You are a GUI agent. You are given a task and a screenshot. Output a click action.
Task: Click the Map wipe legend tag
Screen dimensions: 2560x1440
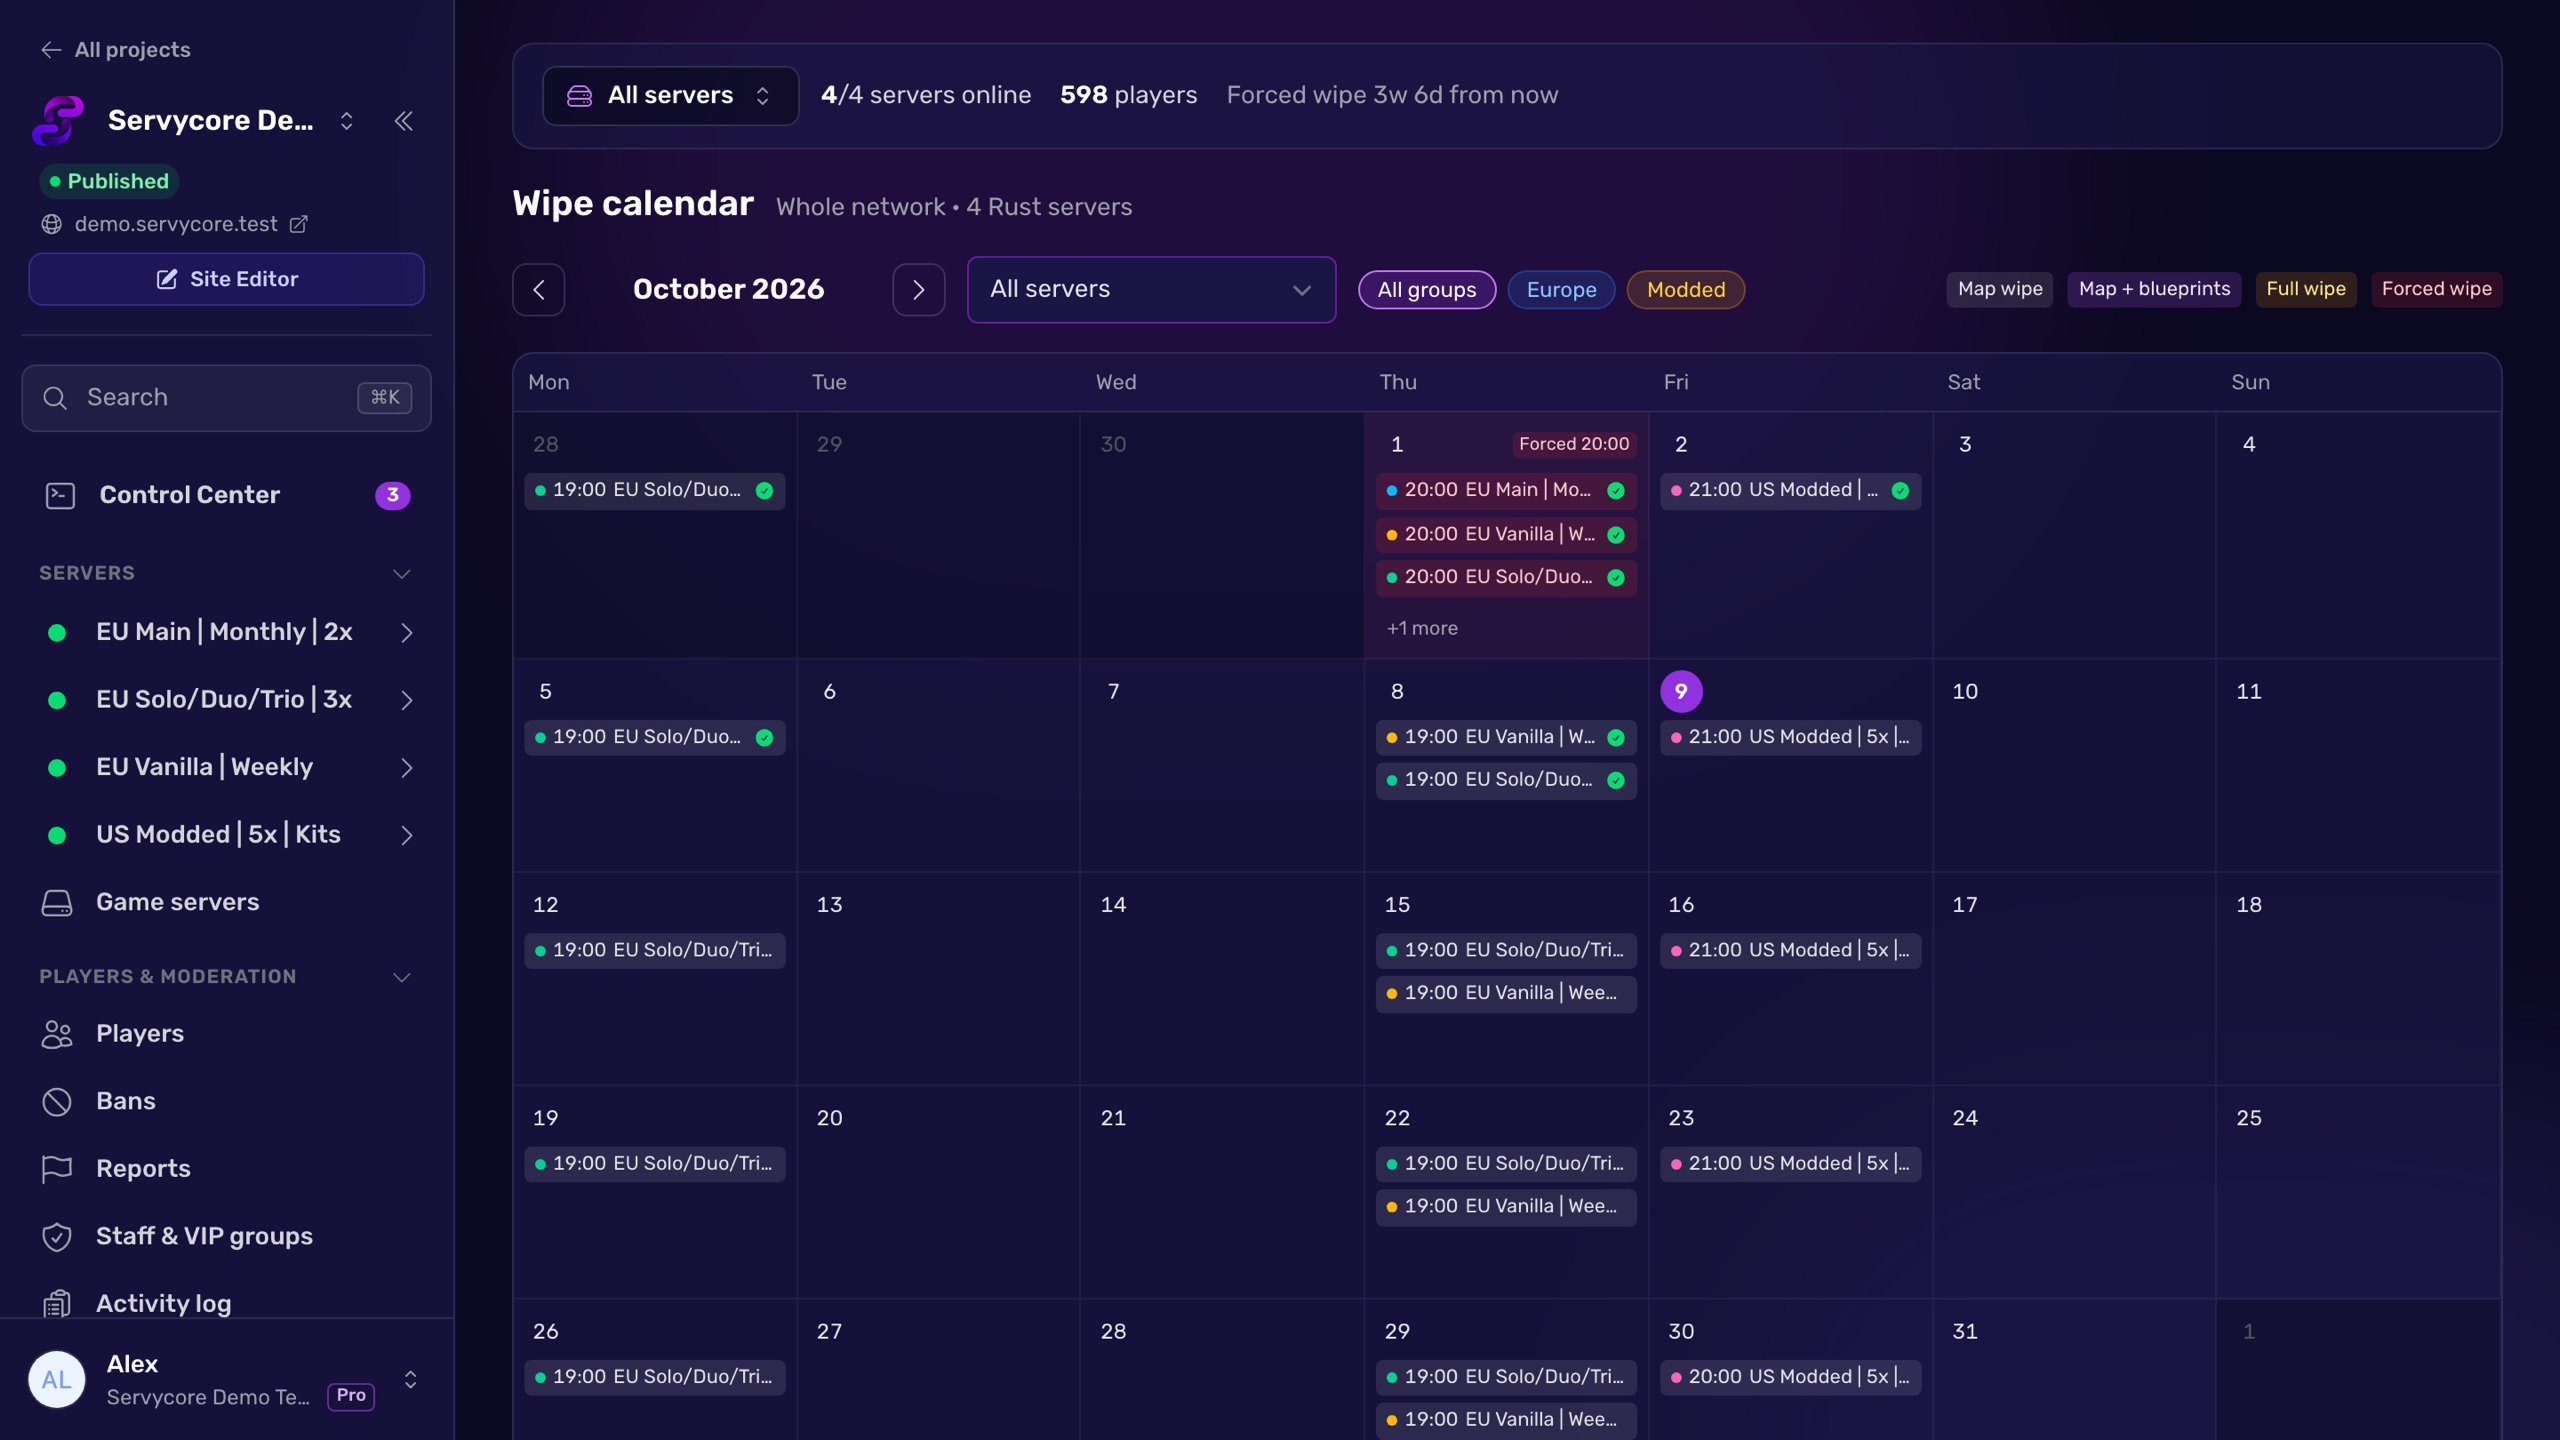pos(2000,289)
